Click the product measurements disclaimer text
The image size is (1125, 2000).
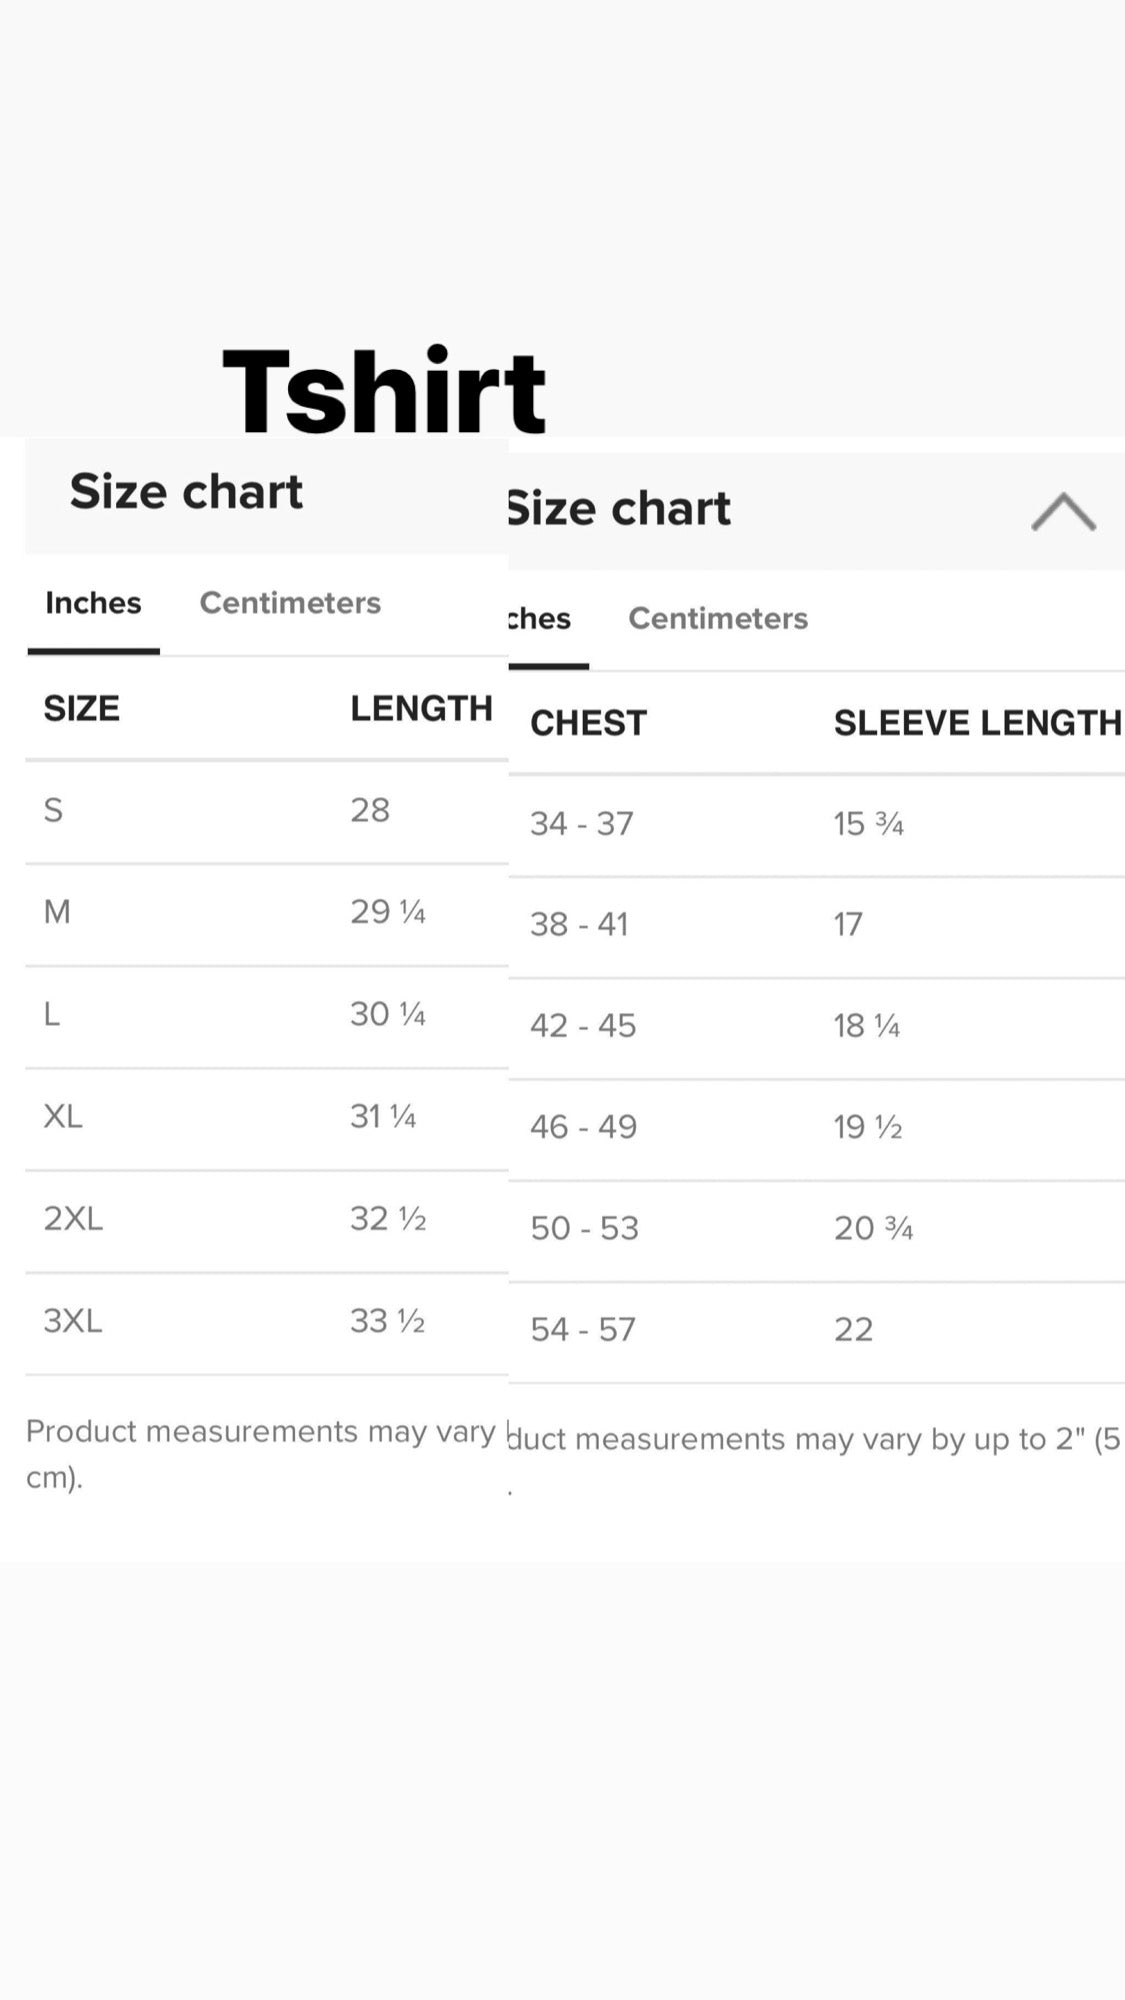pos(261,1453)
